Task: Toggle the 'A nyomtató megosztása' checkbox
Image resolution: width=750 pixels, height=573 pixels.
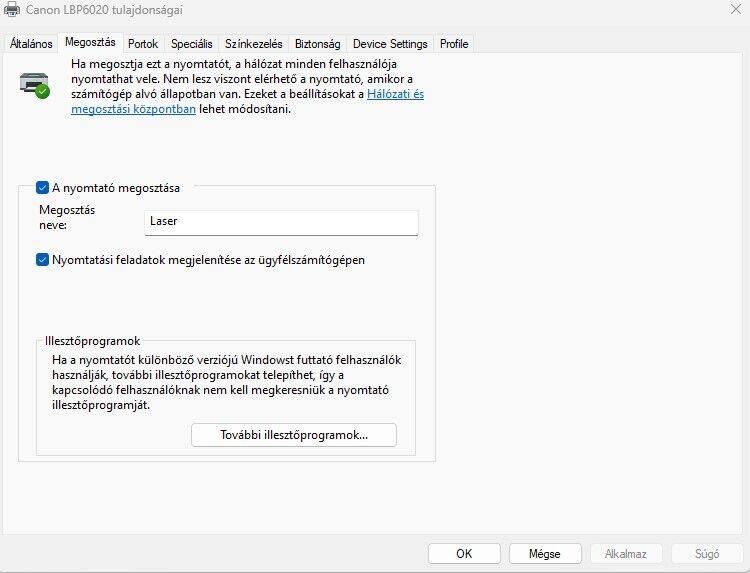Action: click(42, 187)
